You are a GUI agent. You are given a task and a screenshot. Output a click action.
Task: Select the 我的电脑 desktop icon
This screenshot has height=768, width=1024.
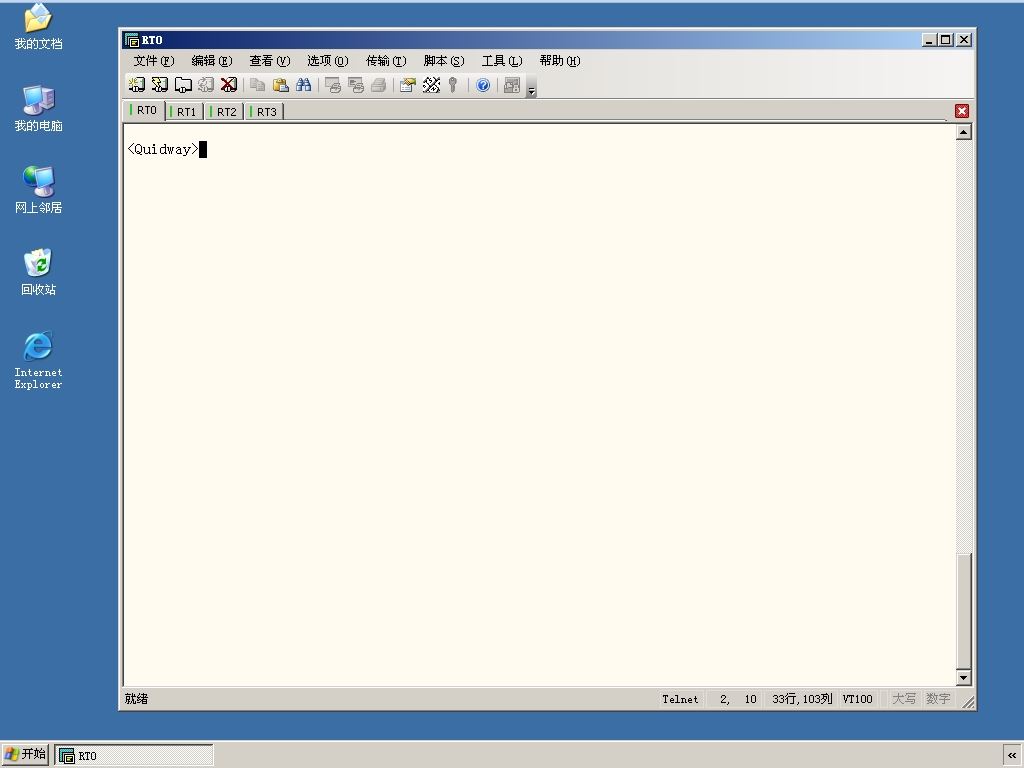[x=39, y=108]
